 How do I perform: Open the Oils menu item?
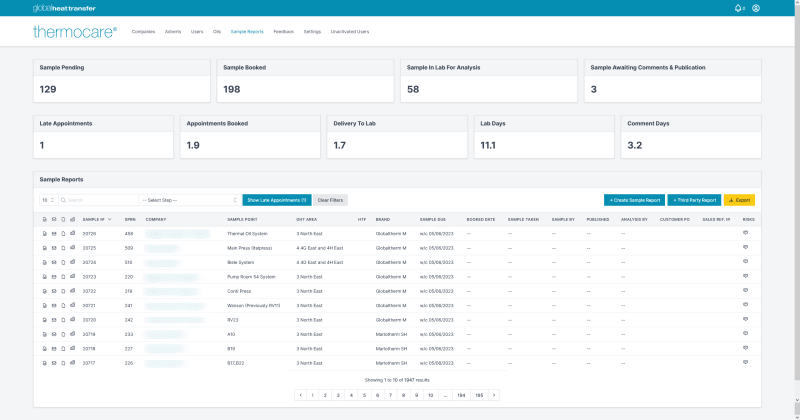[217, 32]
